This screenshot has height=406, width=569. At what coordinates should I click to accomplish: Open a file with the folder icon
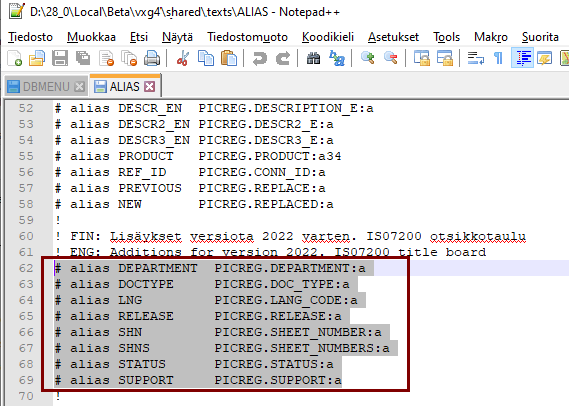37,58
